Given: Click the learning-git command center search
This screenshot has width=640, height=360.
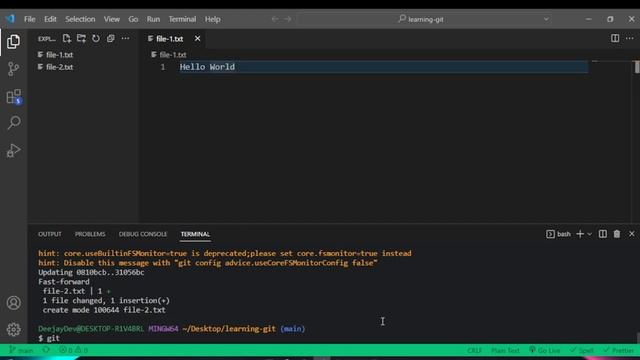Looking at the screenshot, I should [x=420, y=19].
